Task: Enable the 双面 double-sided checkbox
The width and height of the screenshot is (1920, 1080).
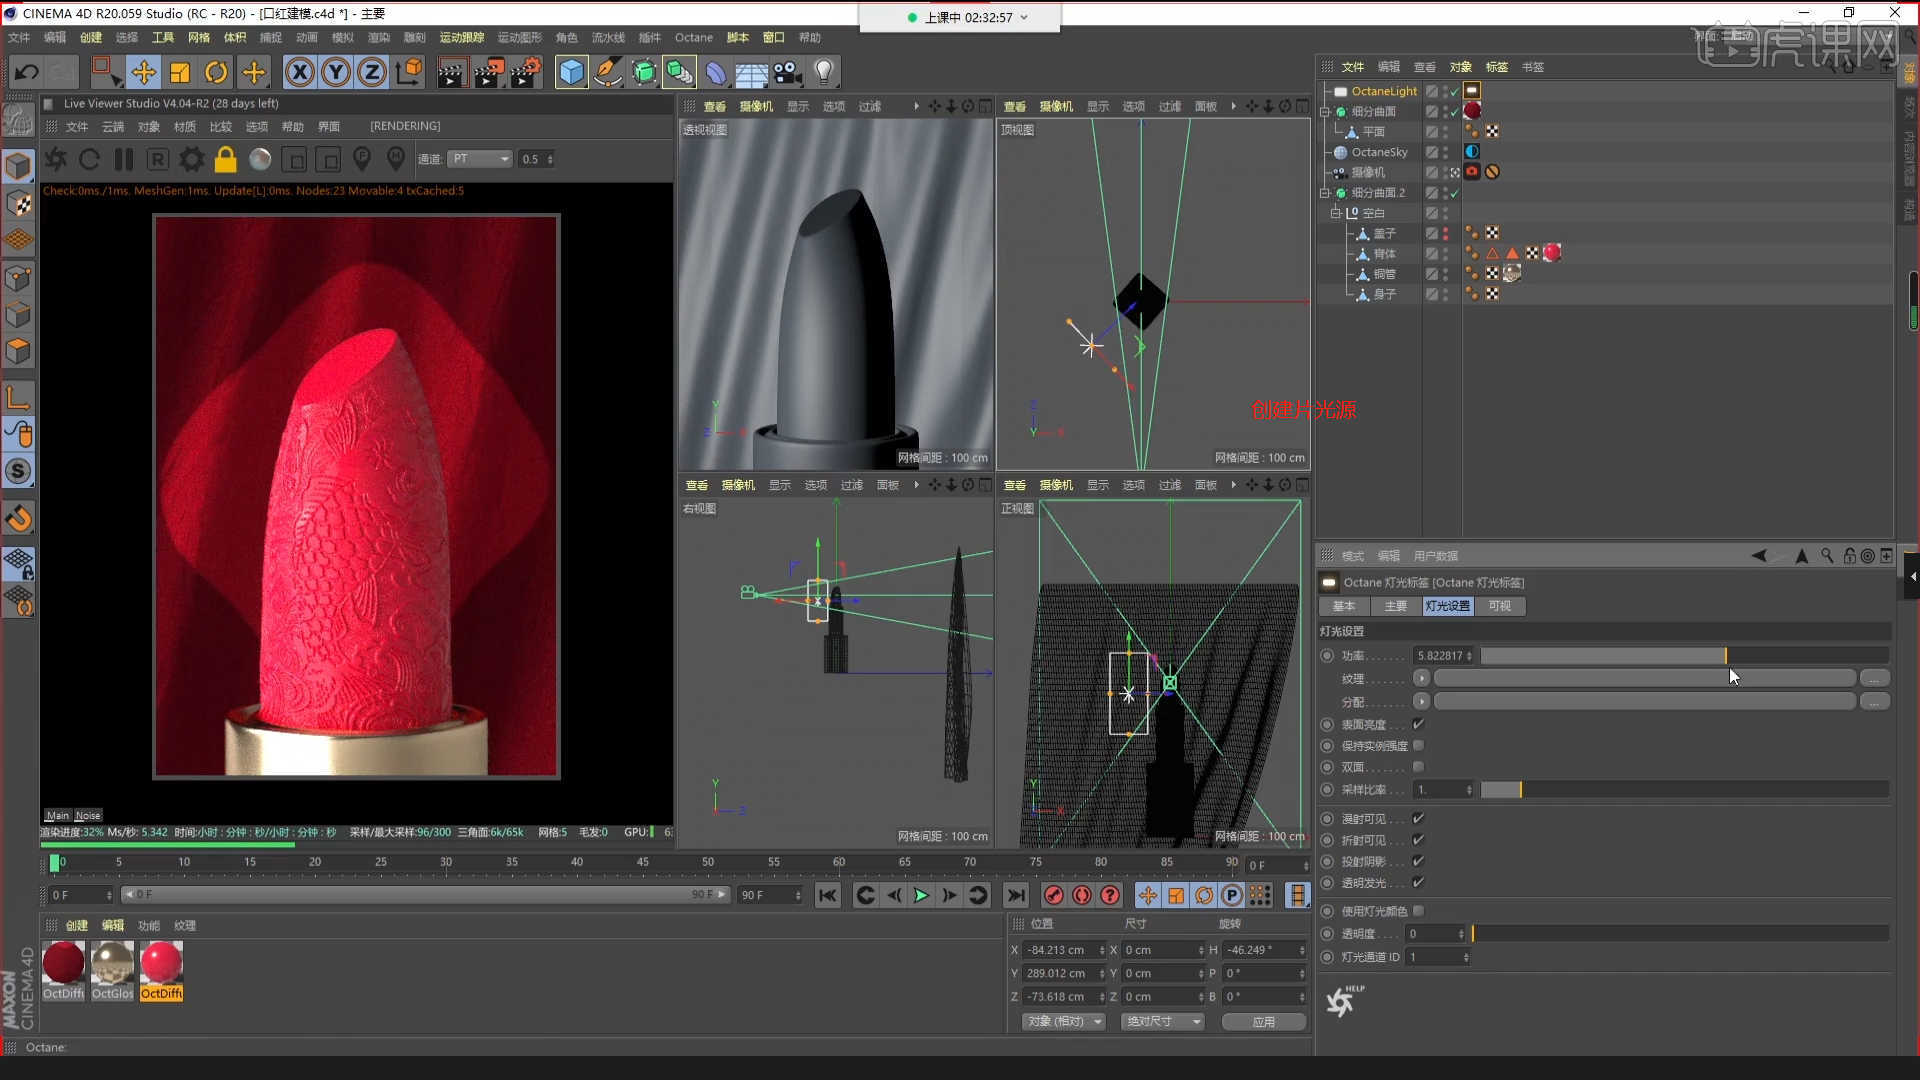Action: (x=1418, y=767)
